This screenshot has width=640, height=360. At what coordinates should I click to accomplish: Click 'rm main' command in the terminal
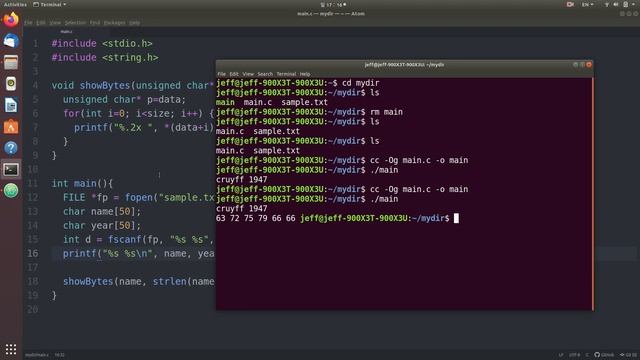tap(386, 112)
